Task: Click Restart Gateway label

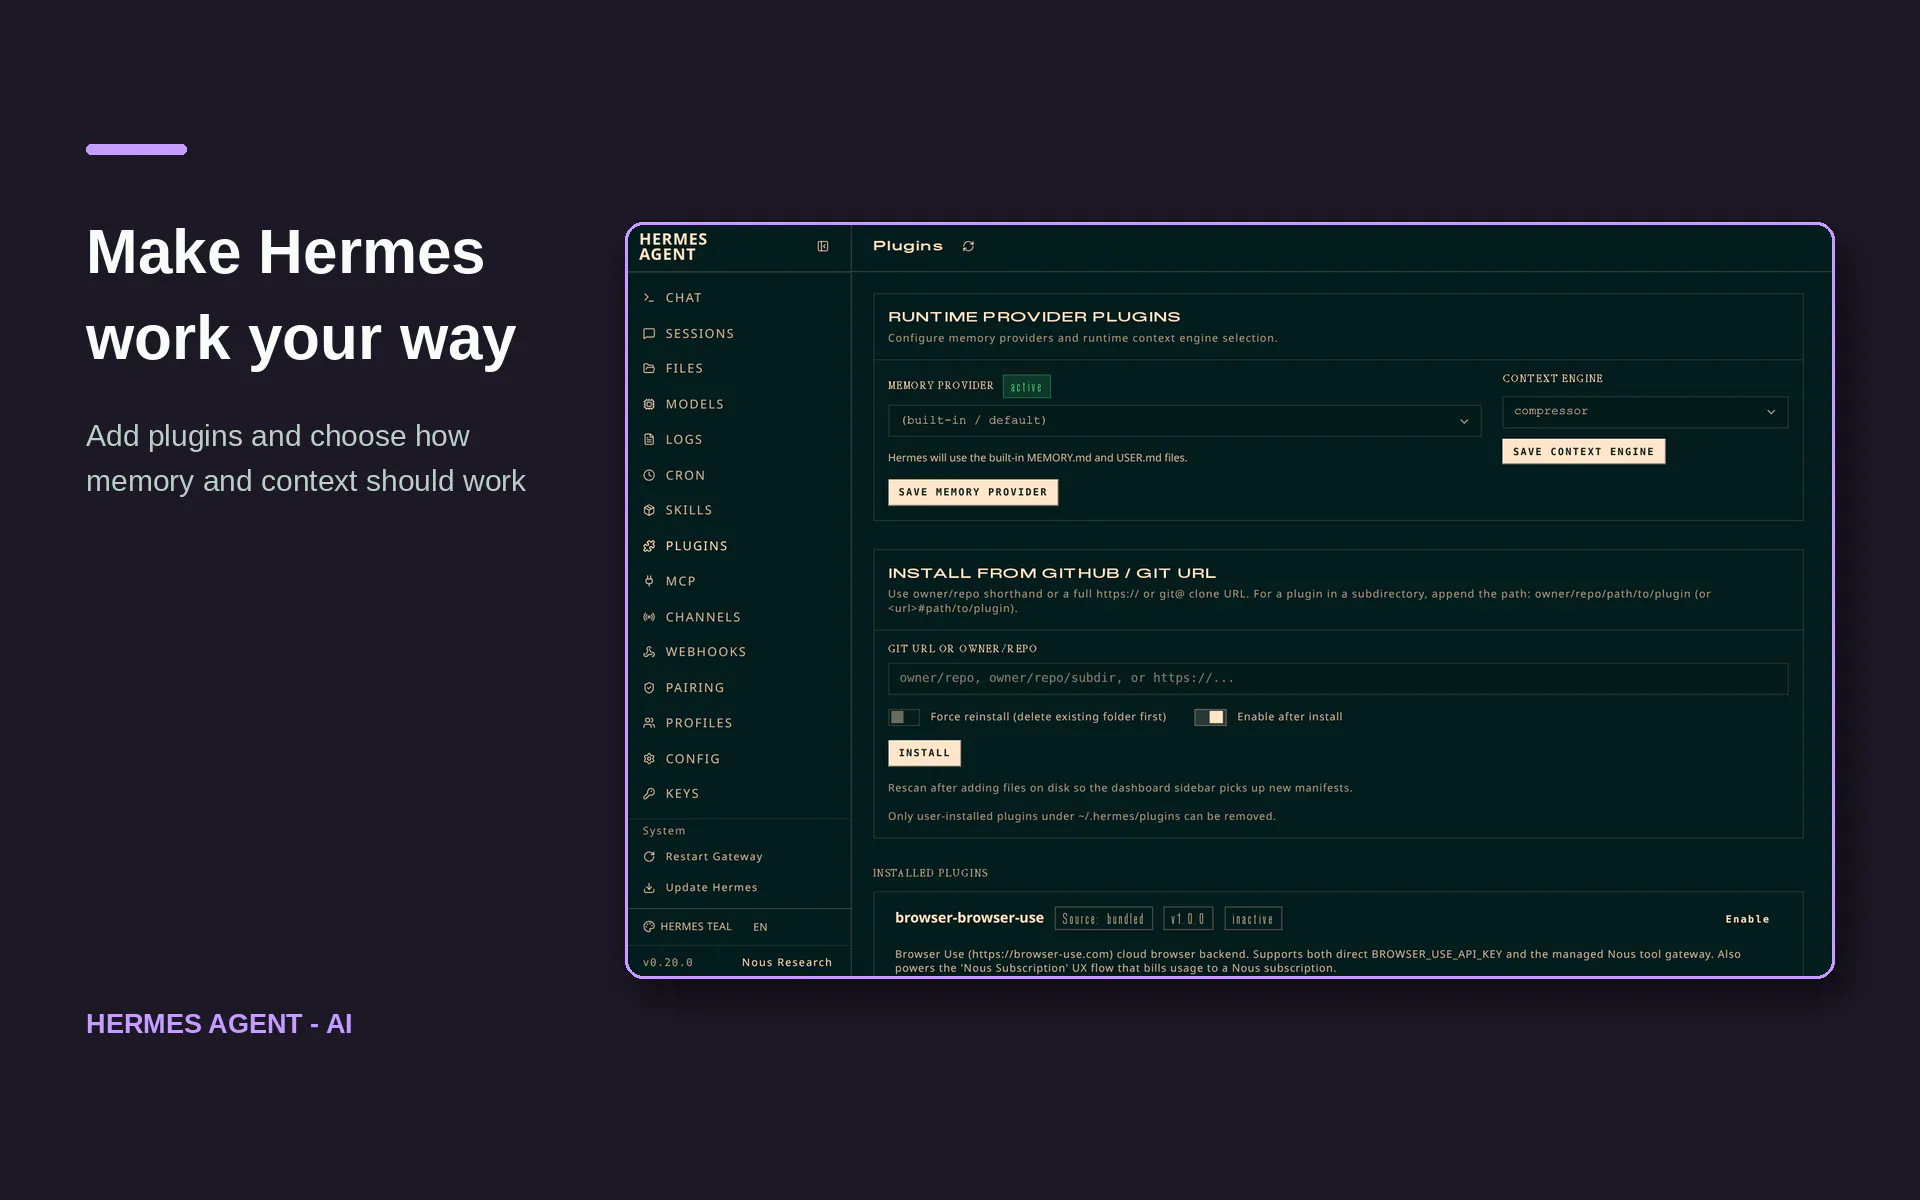Action: (x=714, y=857)
